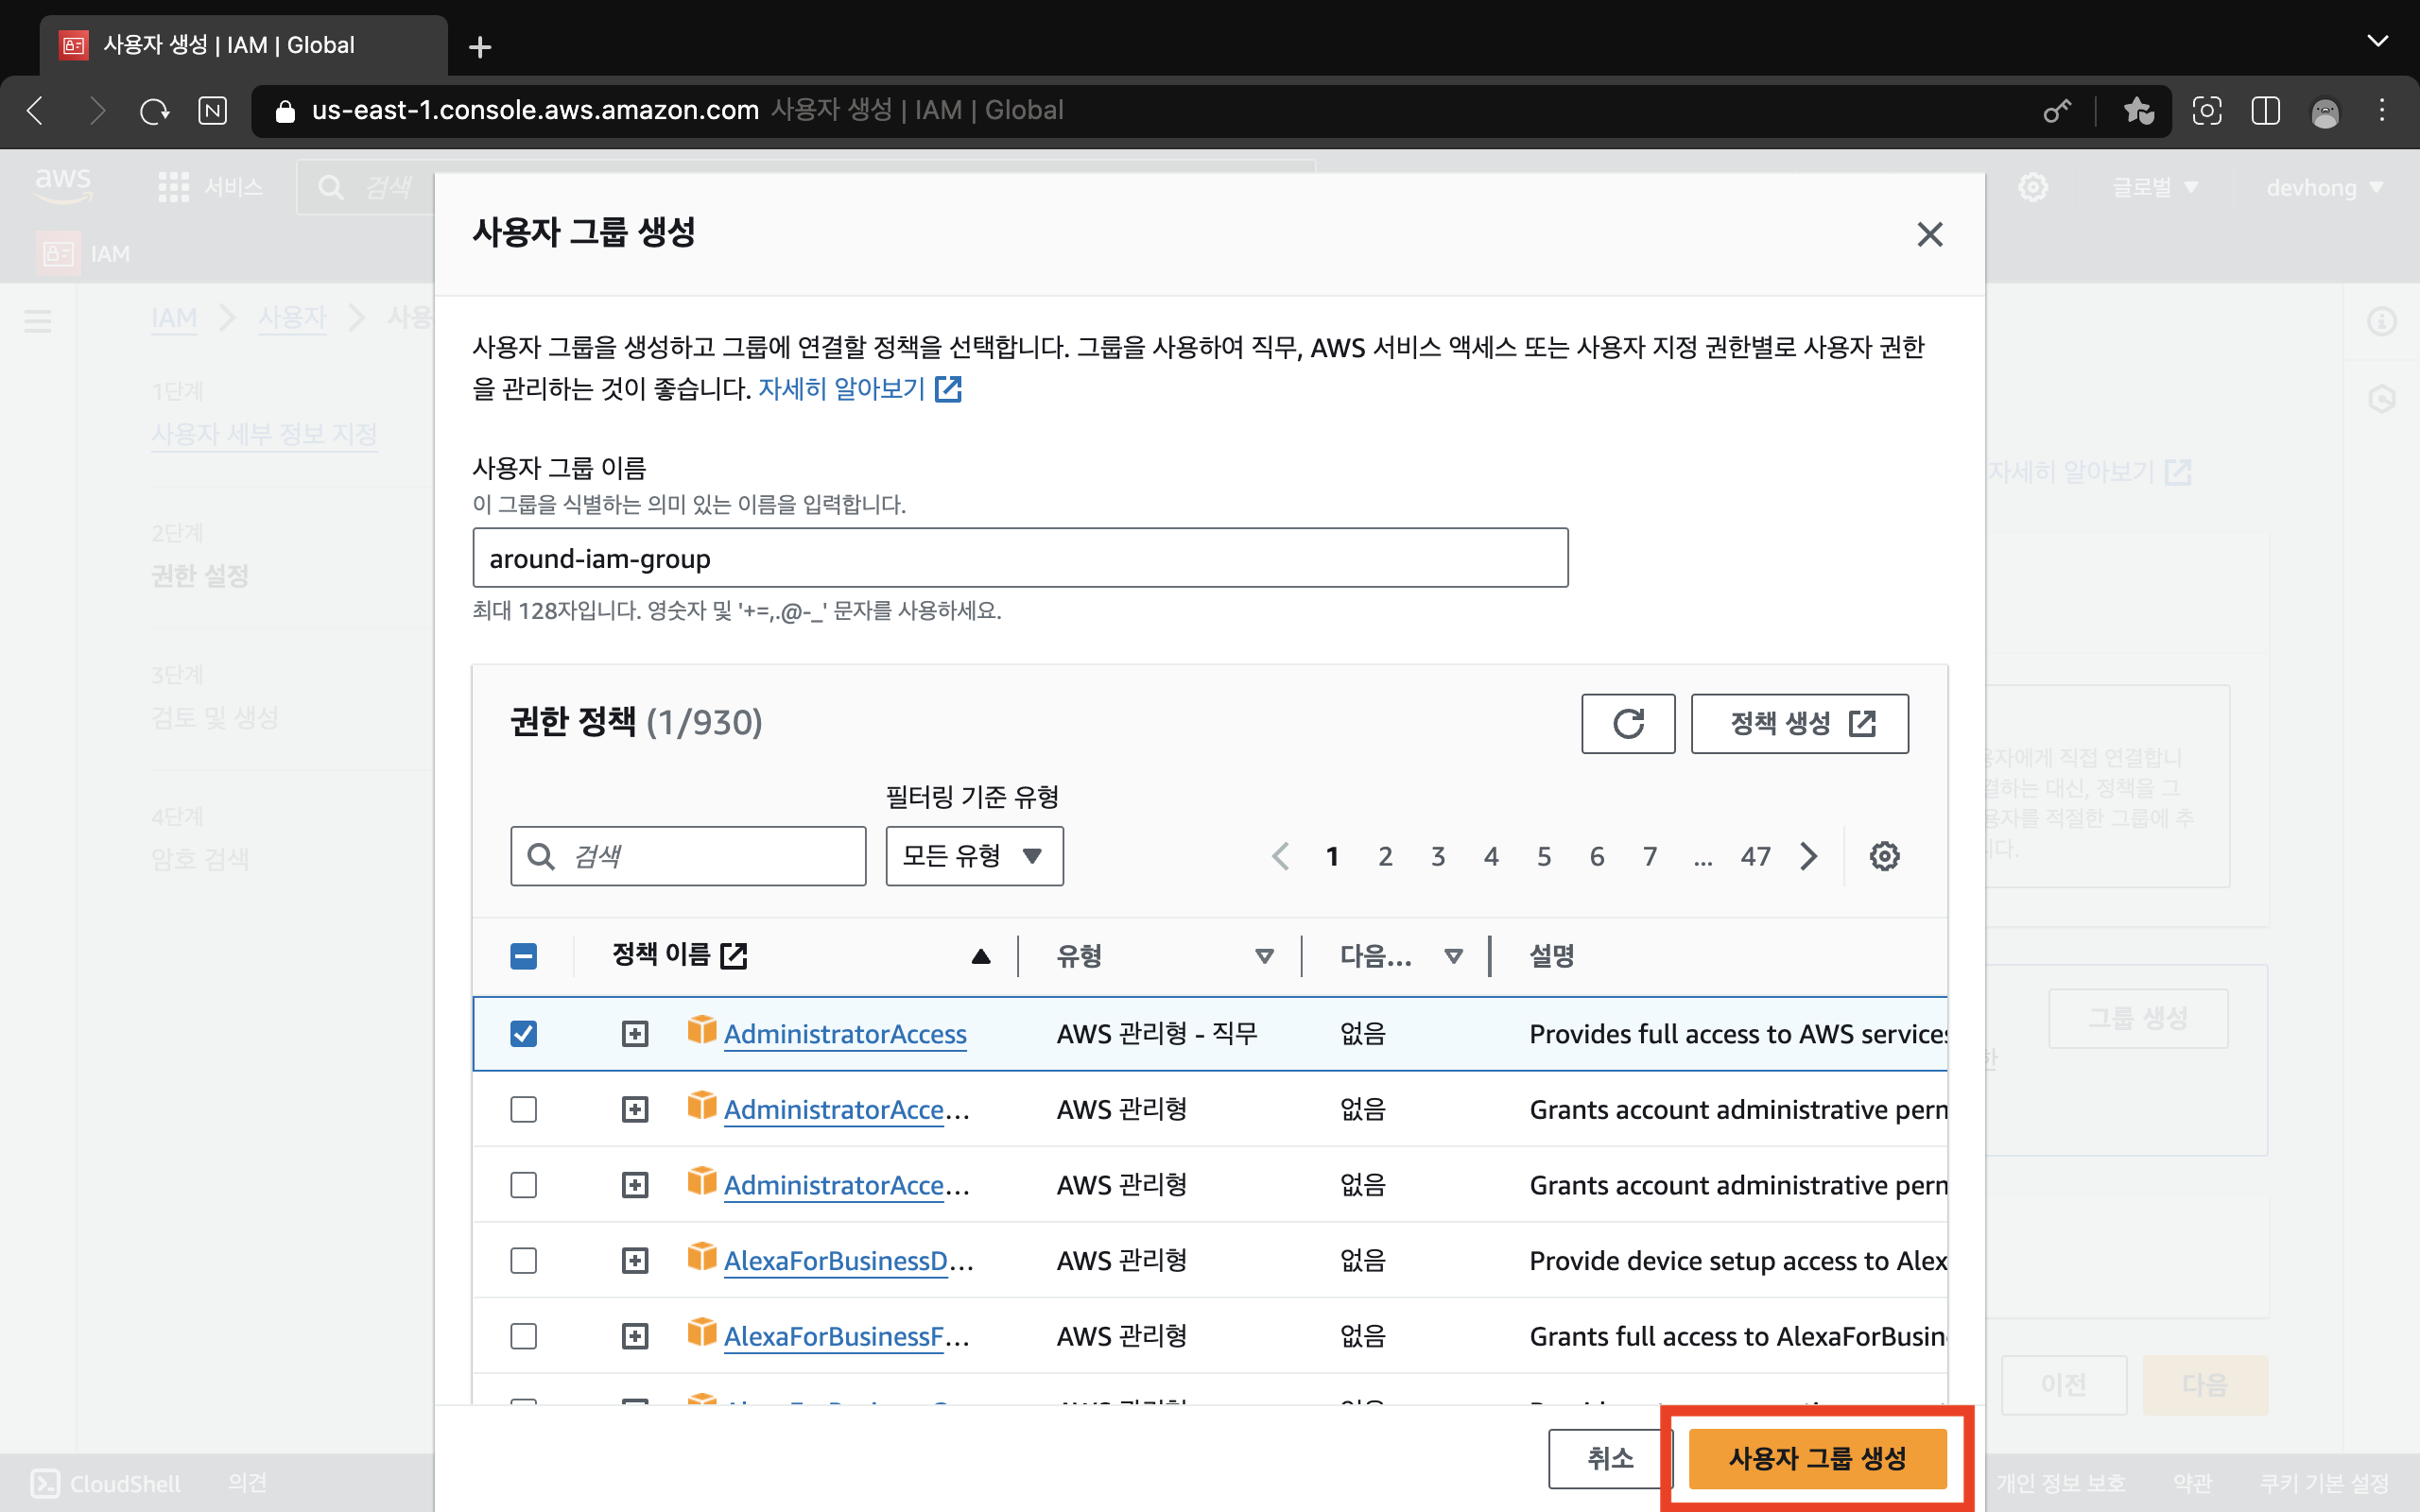Click the browser forward arrow
Viewport: 2420px width, 1512px height.
(96, 110)
